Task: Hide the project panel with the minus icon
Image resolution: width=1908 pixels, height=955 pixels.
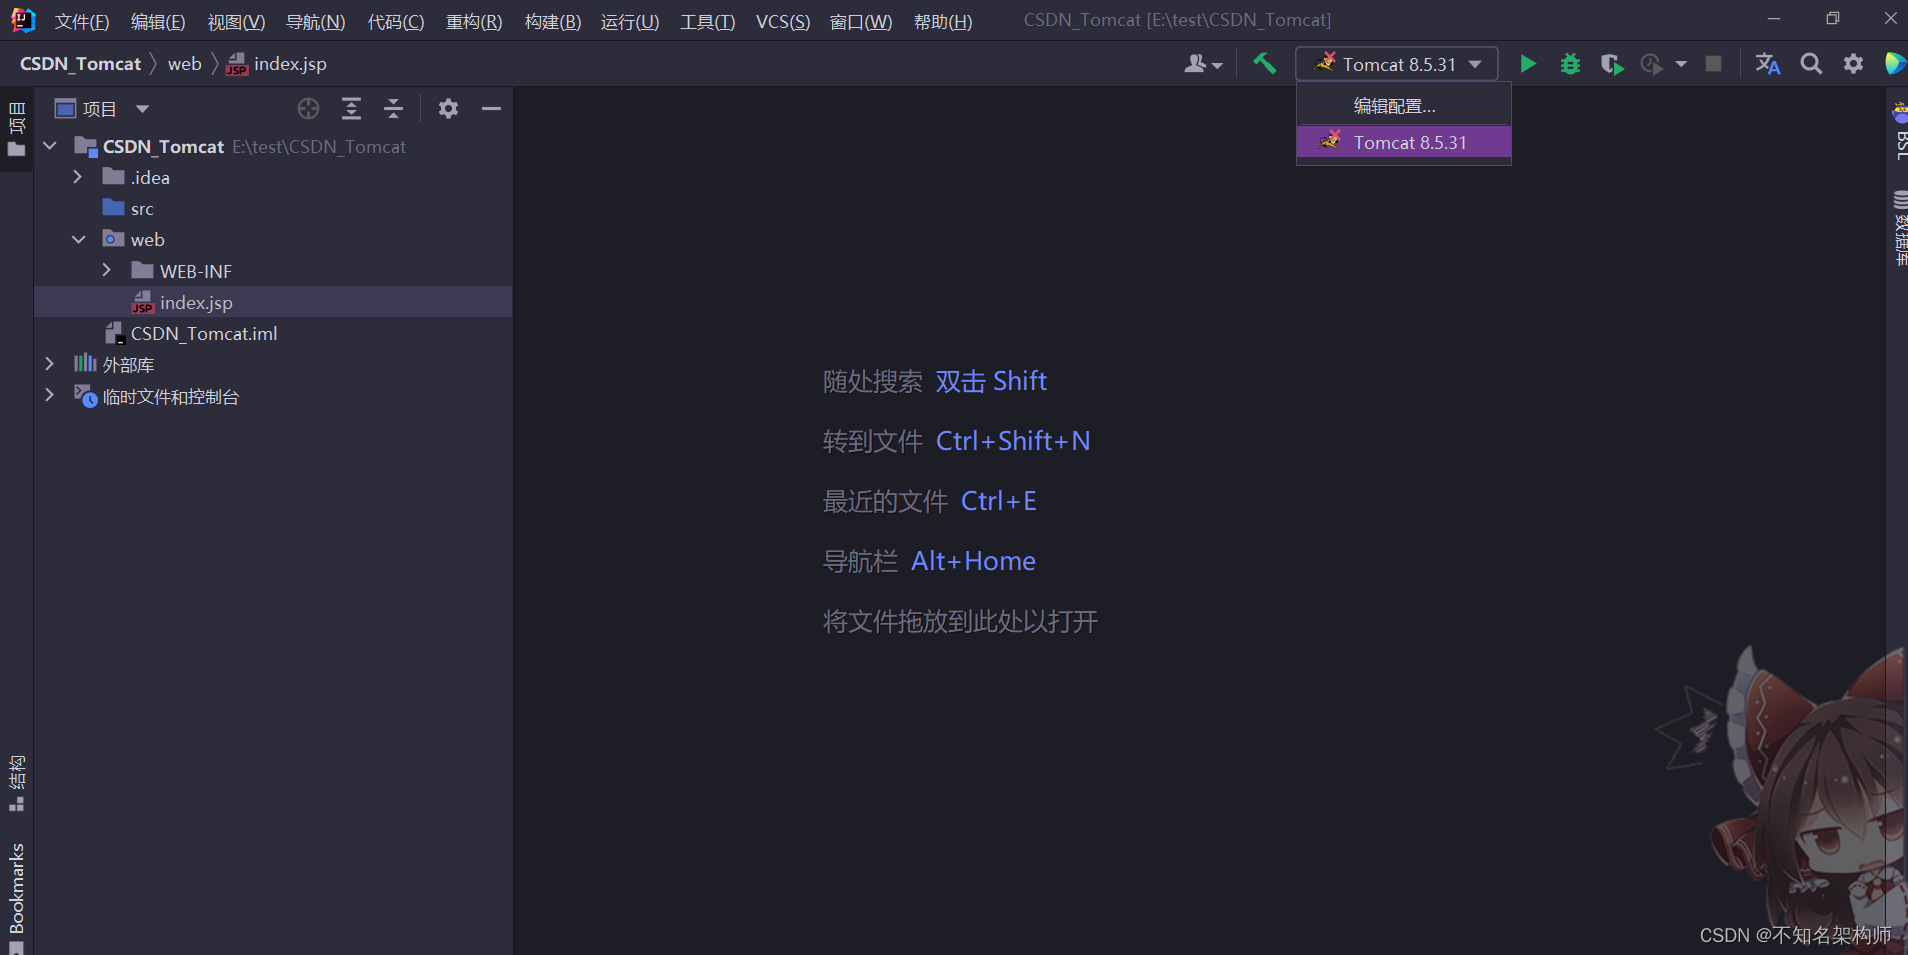Action: tap(491, 108)
